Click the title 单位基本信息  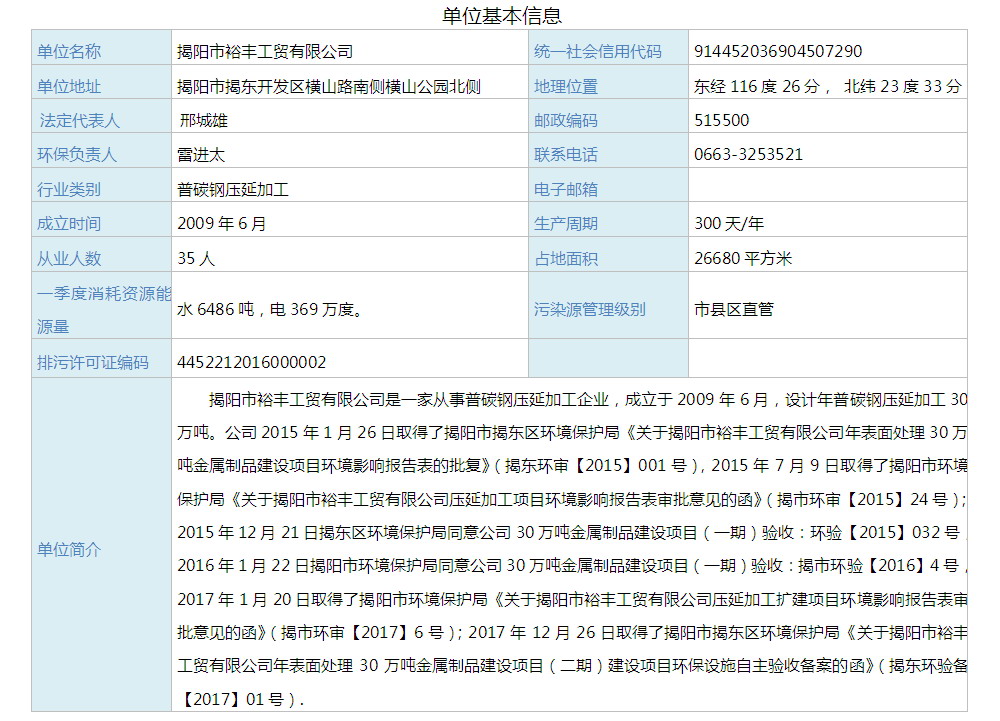coord(502,15)
